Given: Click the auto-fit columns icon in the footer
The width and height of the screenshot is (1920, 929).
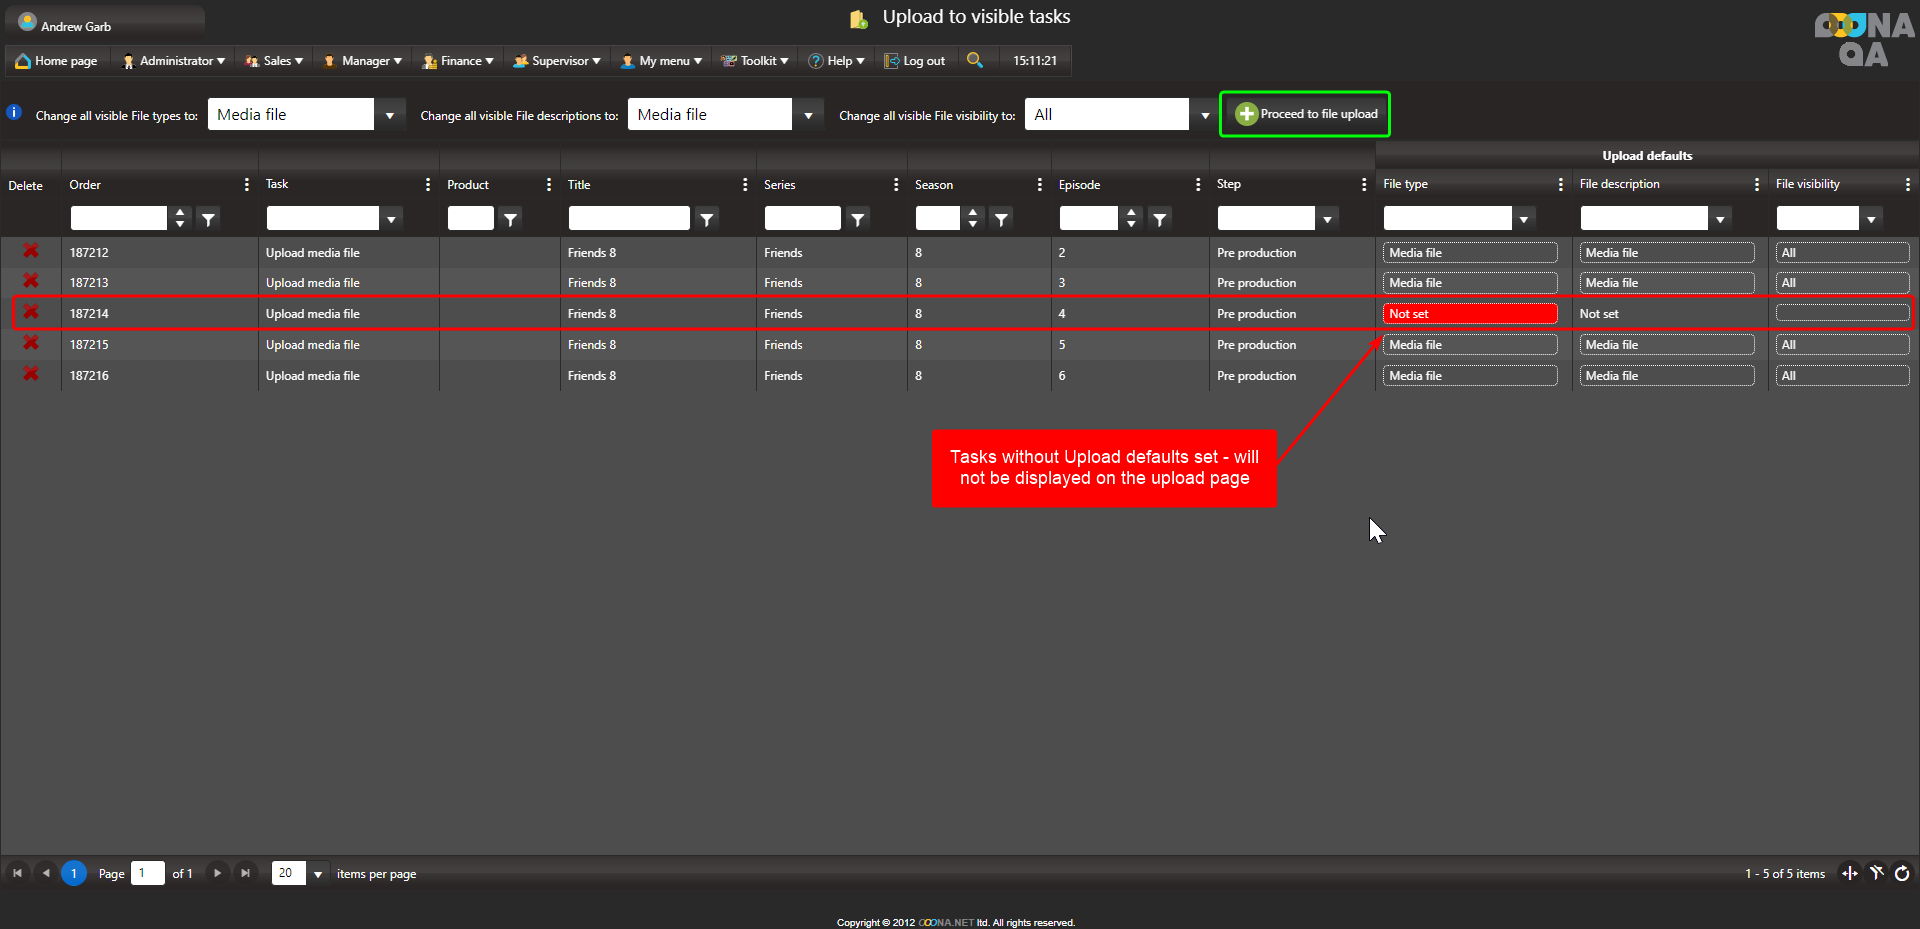Looking at the screenshot, I should (1850, 873).
